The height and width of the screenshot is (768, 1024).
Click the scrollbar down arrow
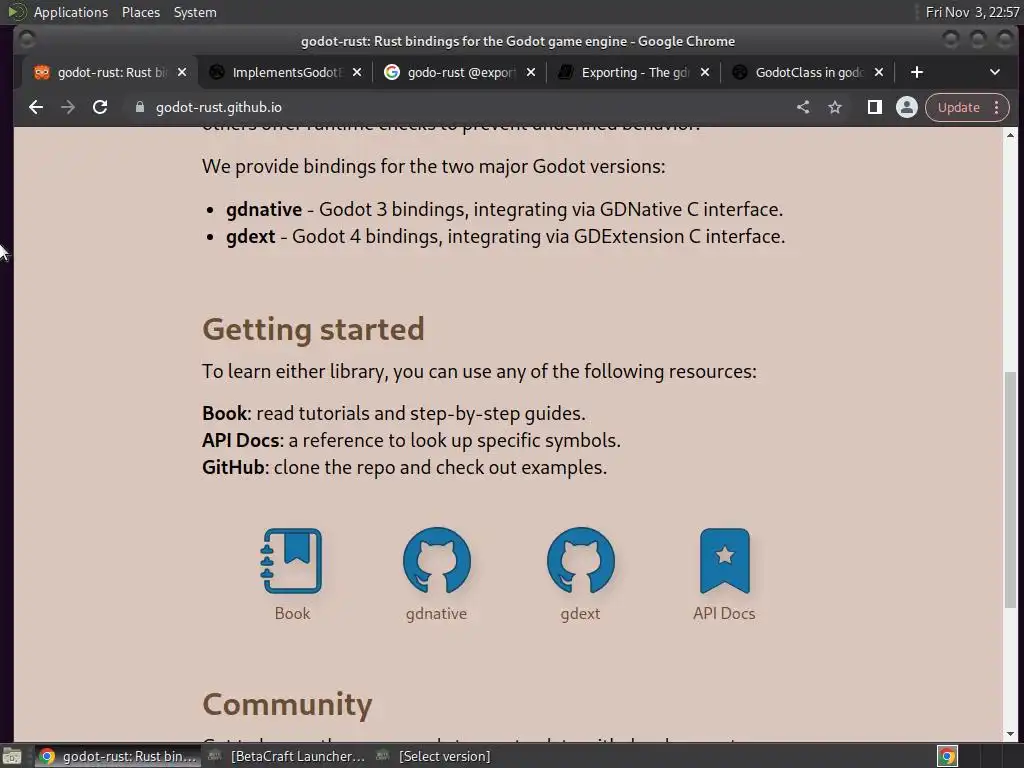point(1010,734)
